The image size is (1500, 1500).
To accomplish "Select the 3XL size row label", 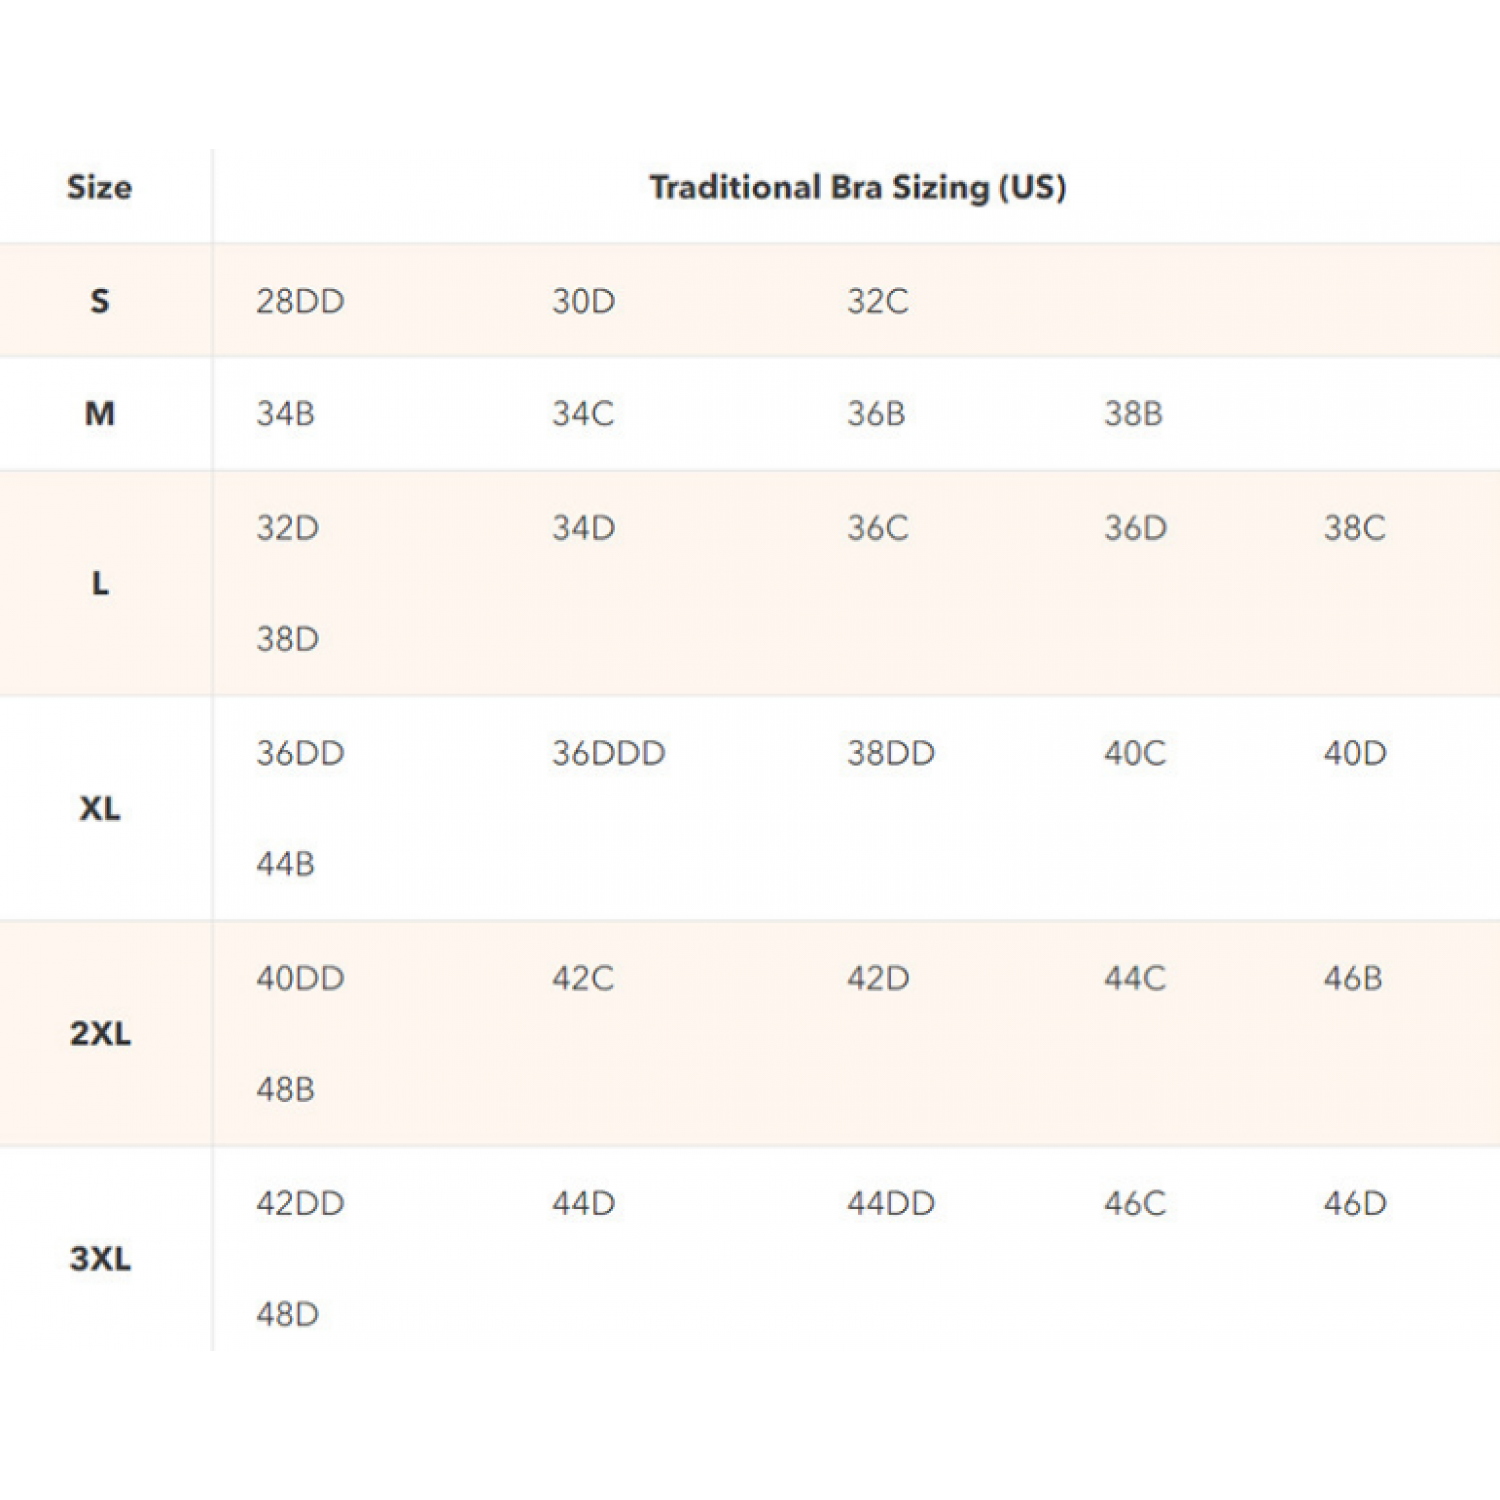I will pyautogui.click(x=100, y=1258).
